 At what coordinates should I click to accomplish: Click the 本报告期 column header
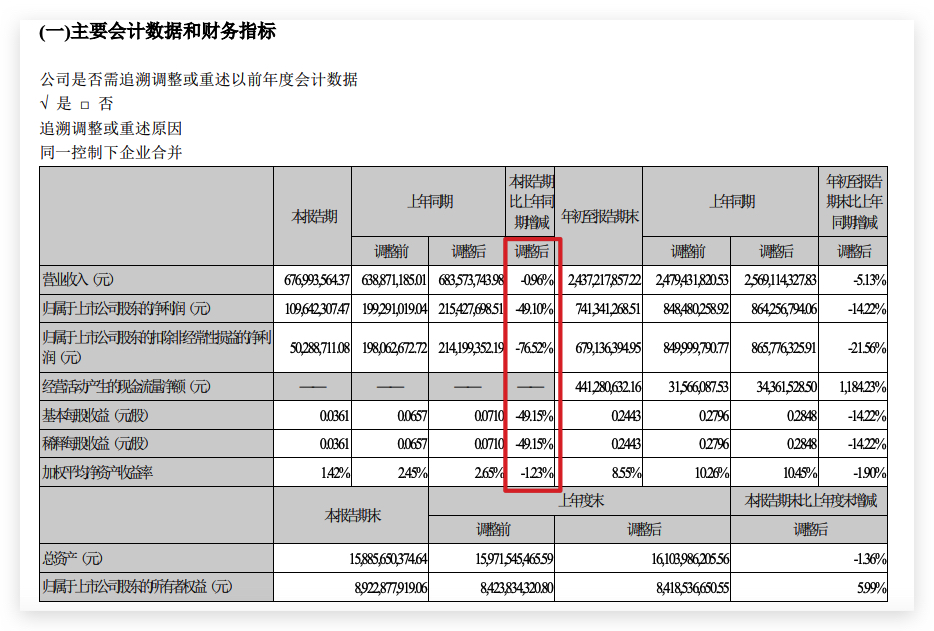pos(314,217)
